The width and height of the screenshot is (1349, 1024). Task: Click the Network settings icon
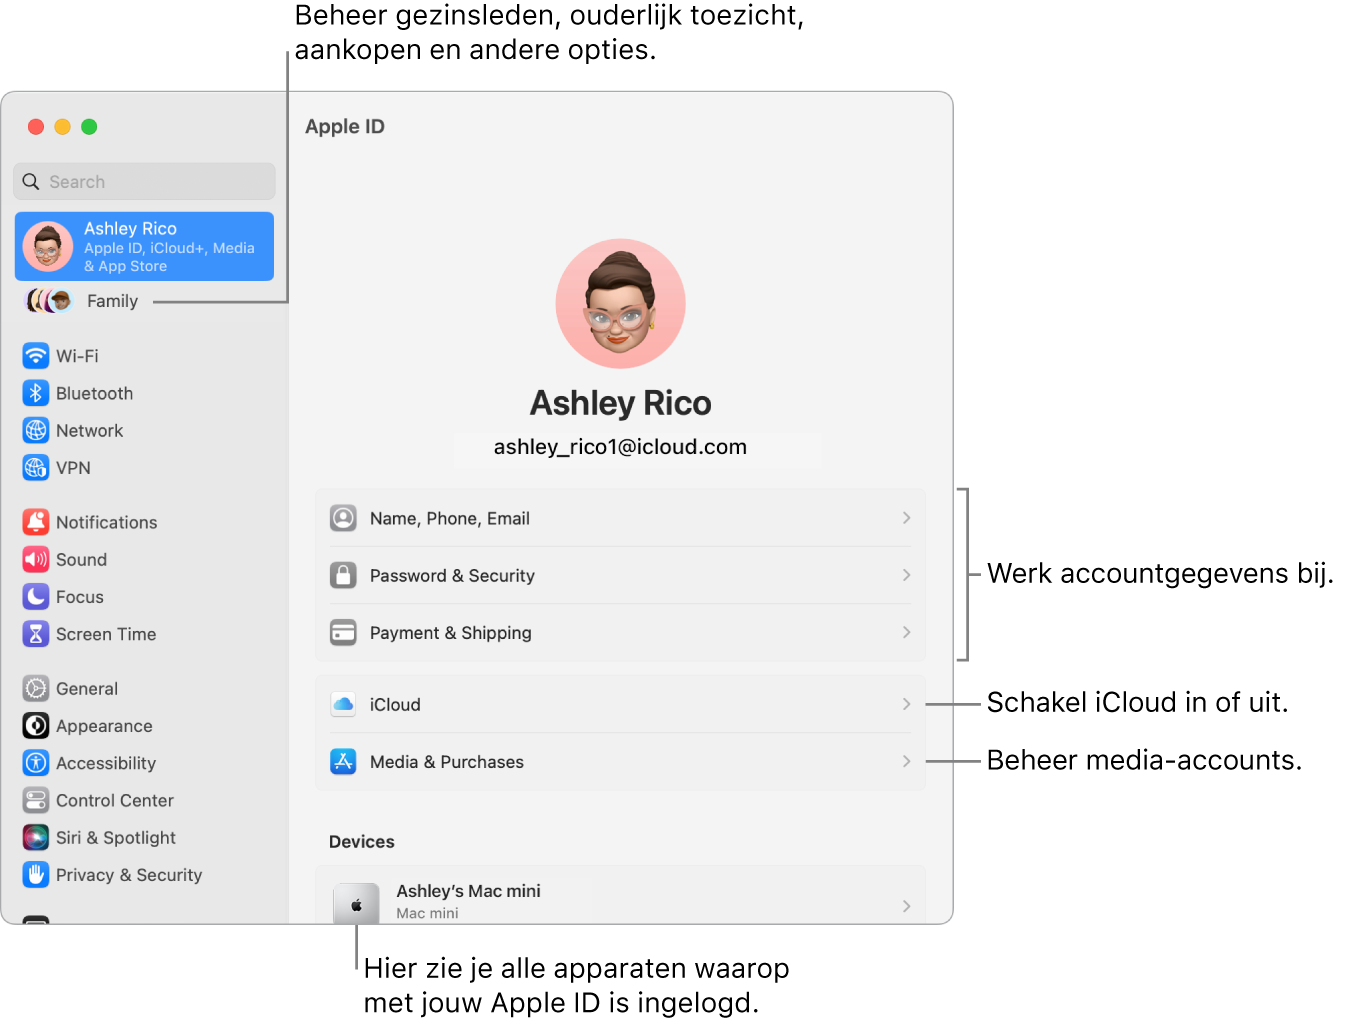[x=36, y=430]
